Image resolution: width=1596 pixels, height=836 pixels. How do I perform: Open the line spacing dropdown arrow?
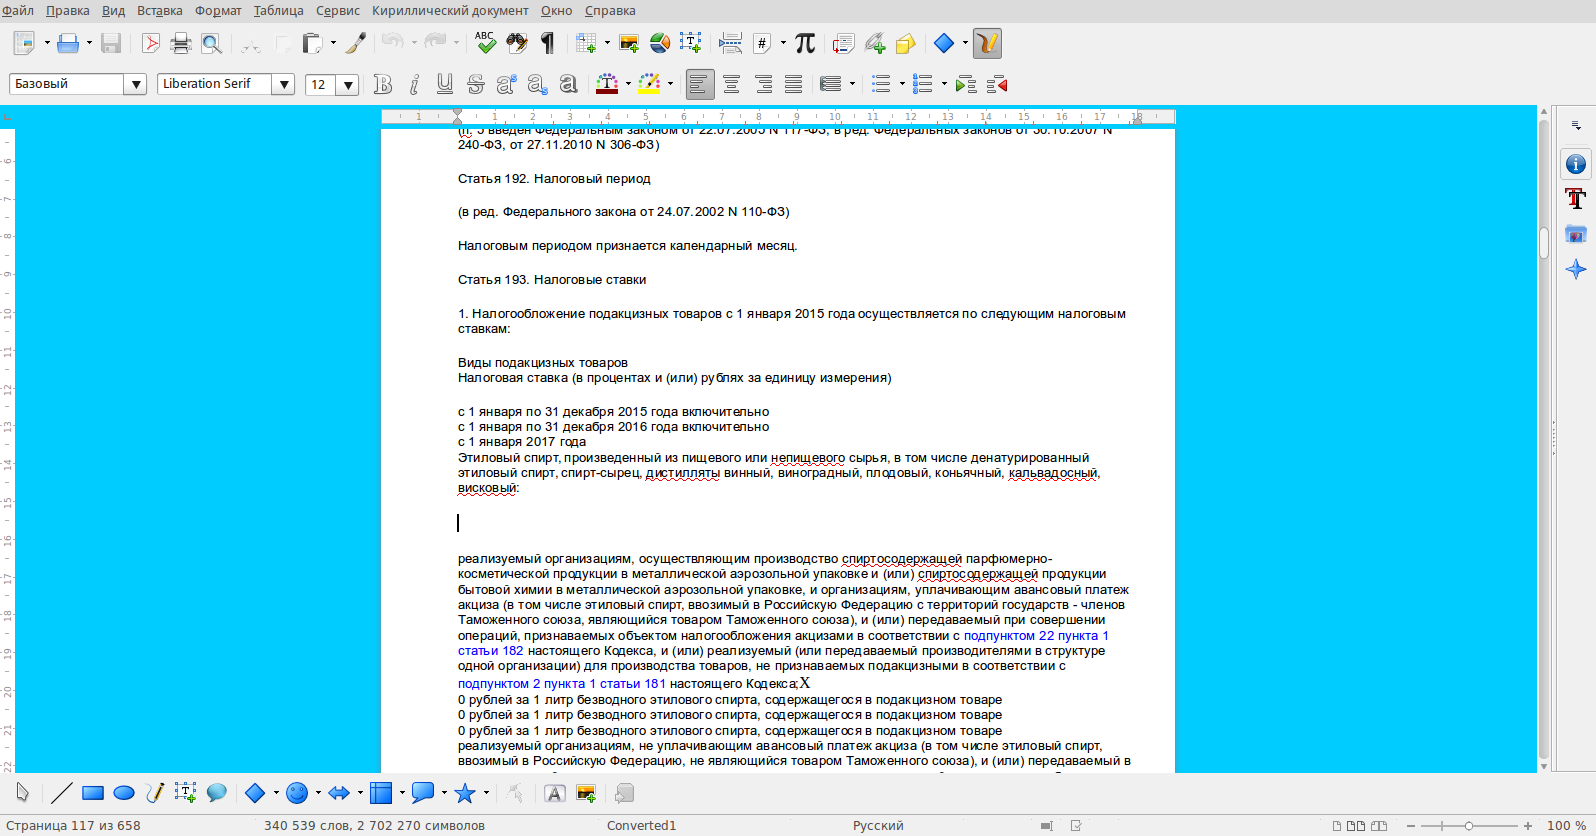coord(852,84)
